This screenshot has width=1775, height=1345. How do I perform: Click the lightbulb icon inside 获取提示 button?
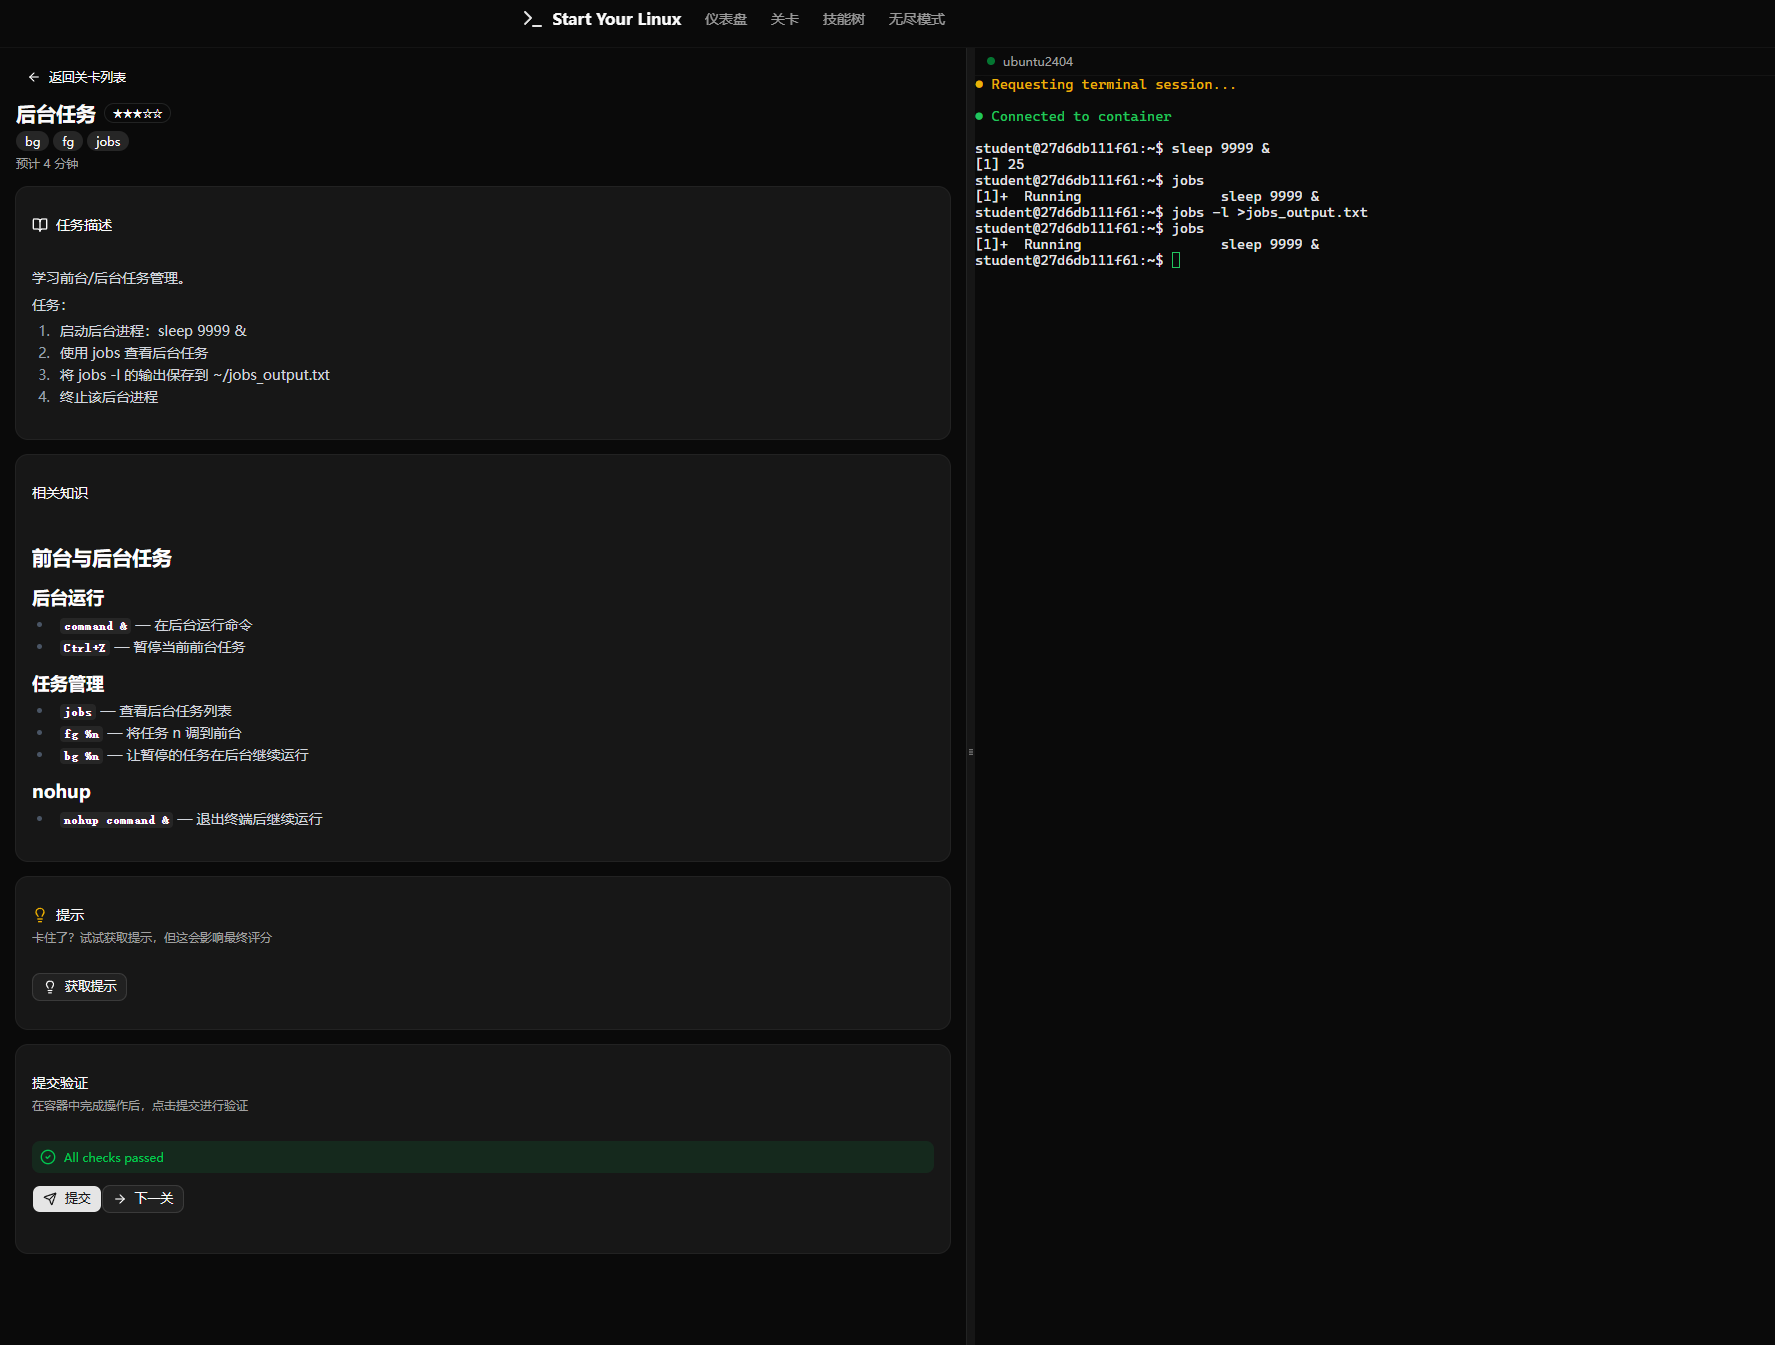[50, 987]
